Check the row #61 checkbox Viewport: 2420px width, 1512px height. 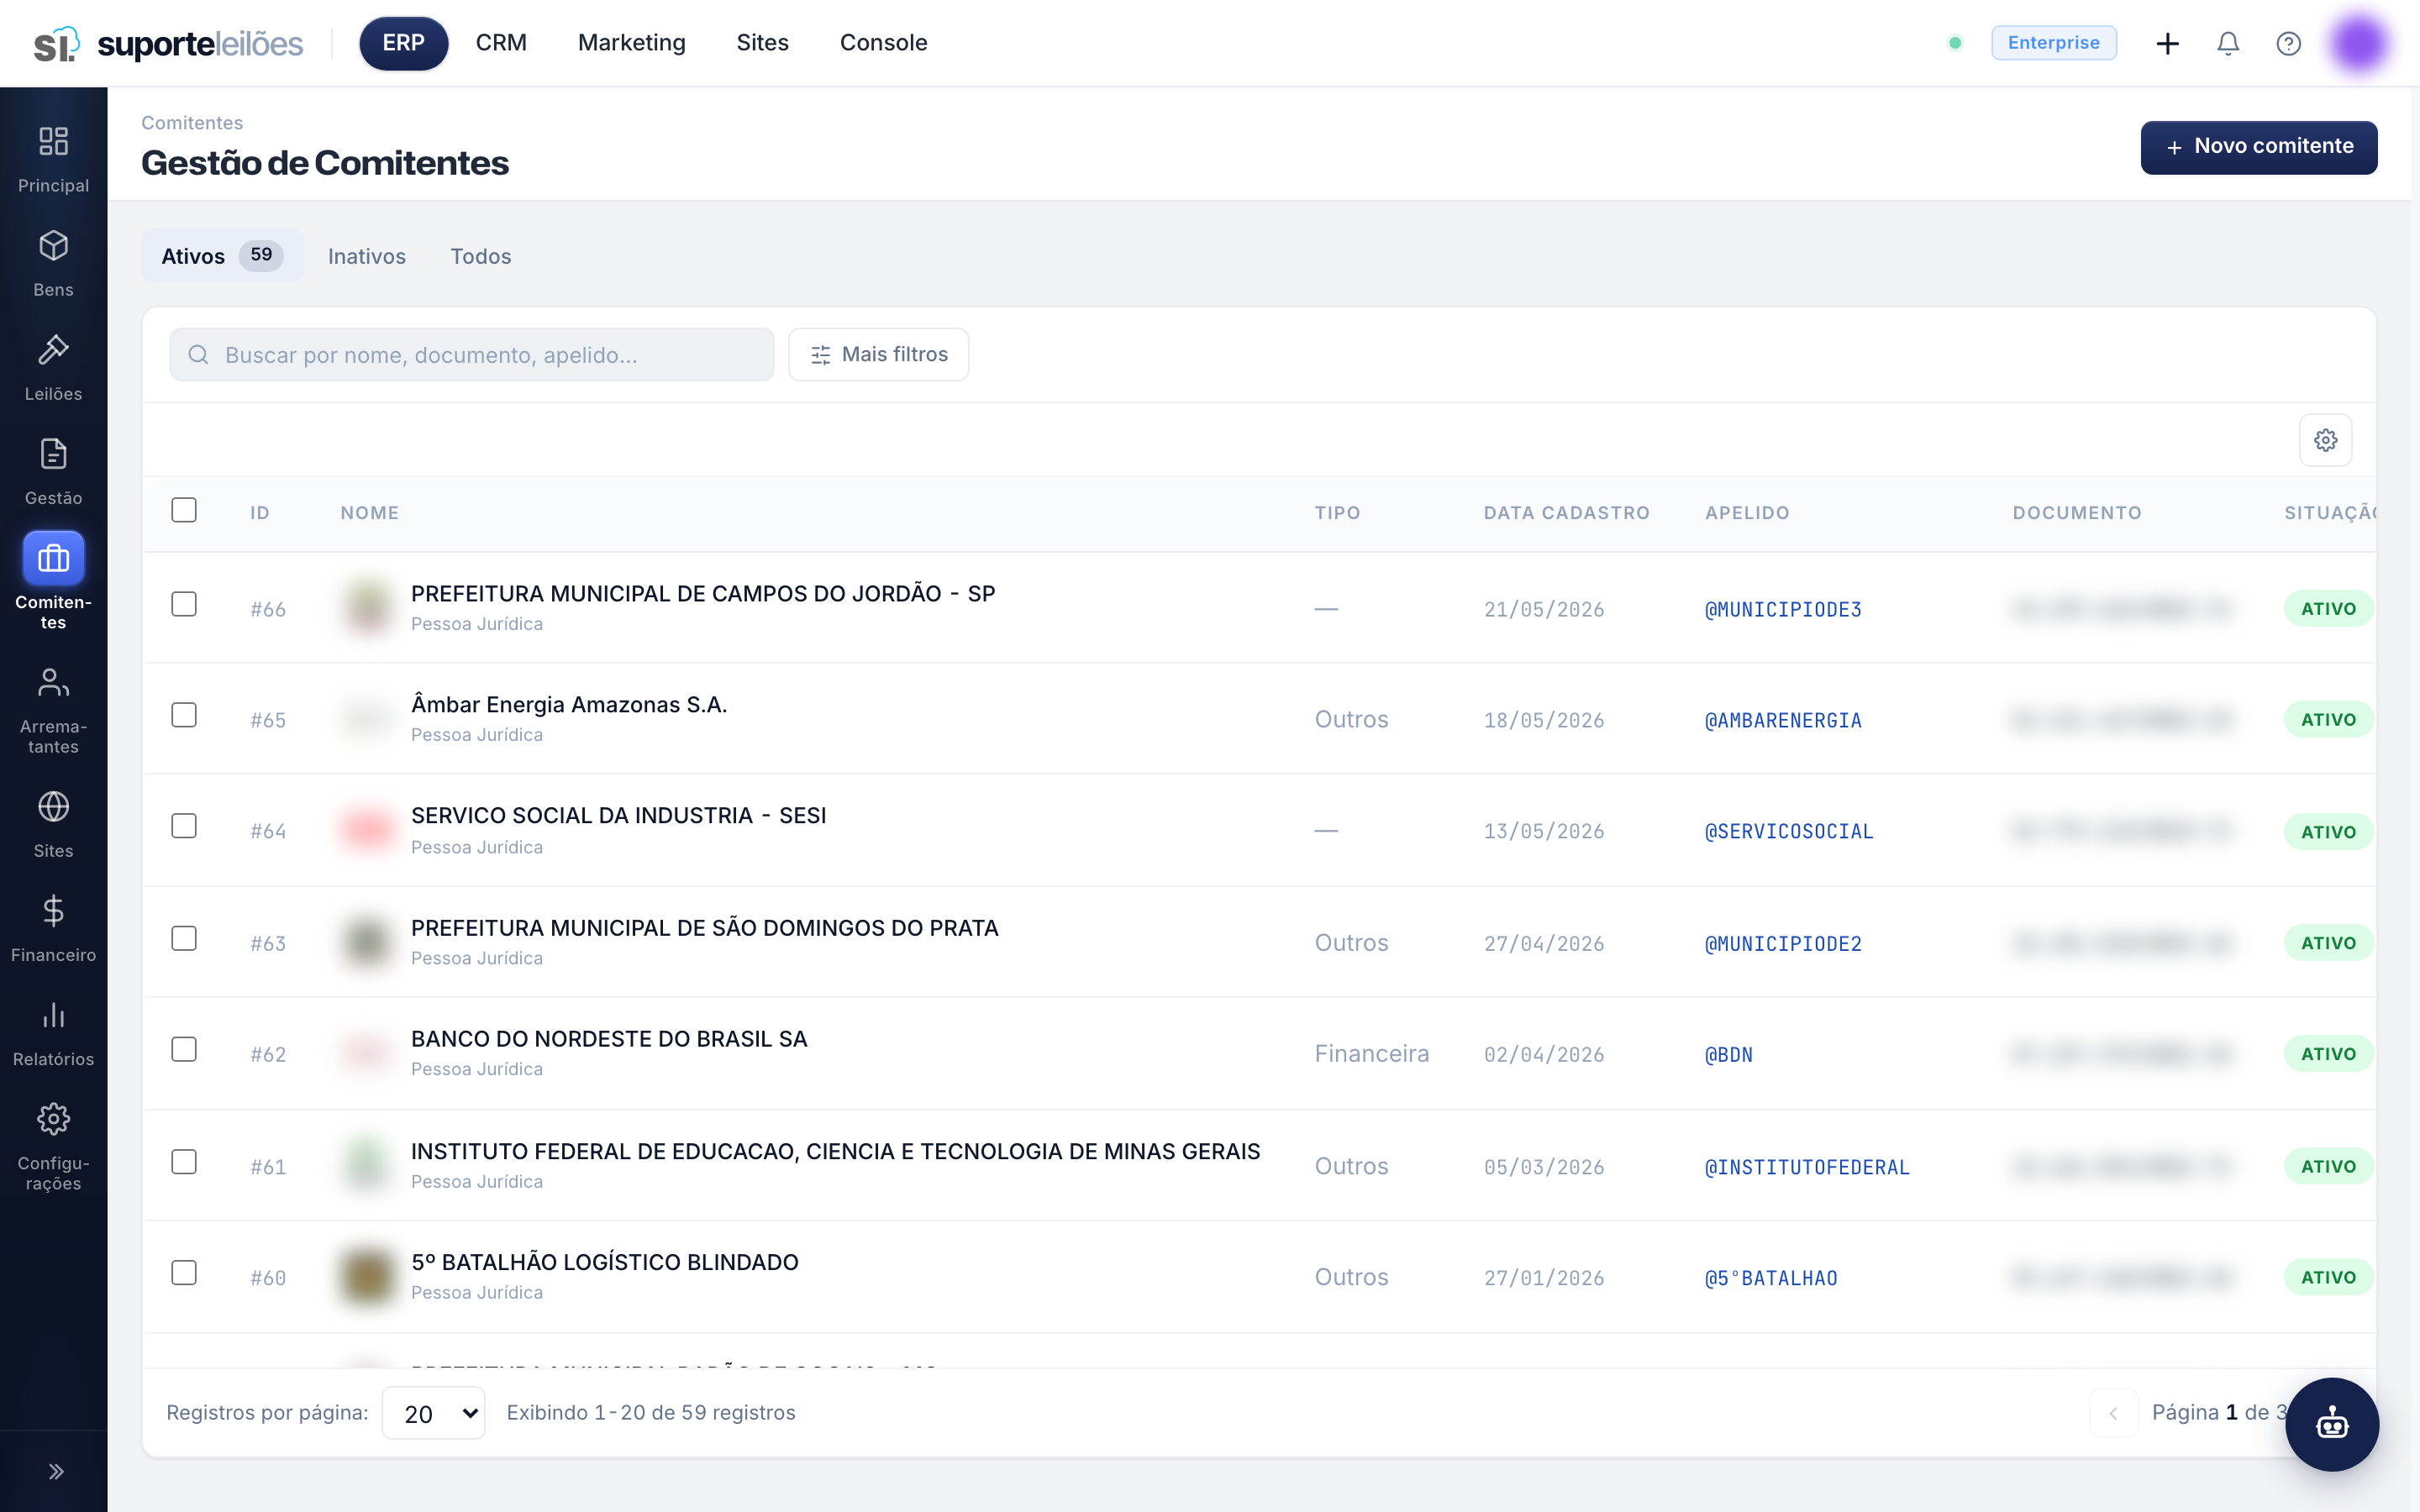(184, 1162)
